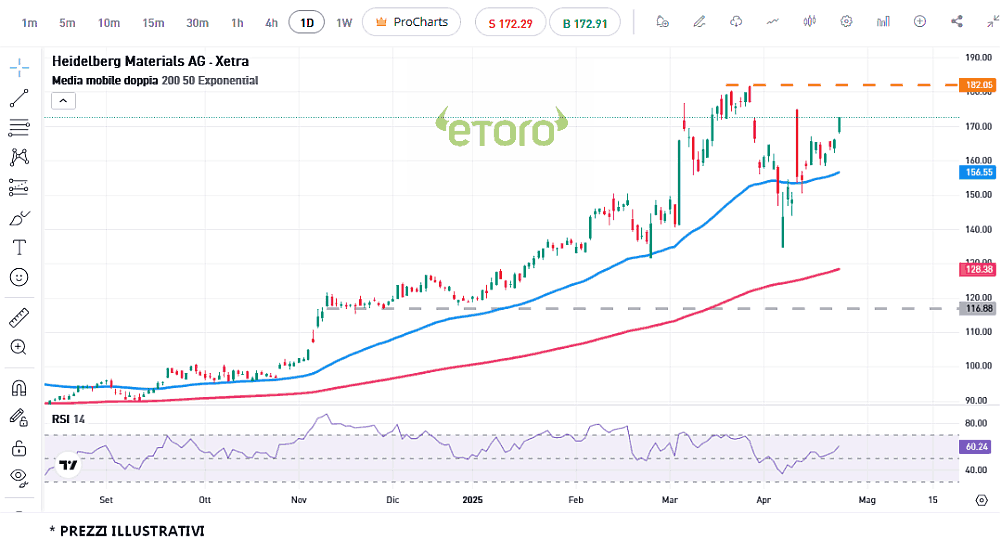Click the grey dashed 116.88 support line
The image size is (1000, 540).
(x=641, y=309)
